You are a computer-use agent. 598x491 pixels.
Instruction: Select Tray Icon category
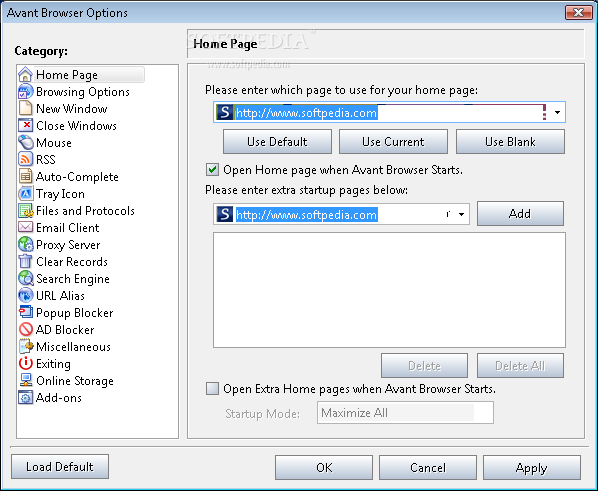(60, 194)
